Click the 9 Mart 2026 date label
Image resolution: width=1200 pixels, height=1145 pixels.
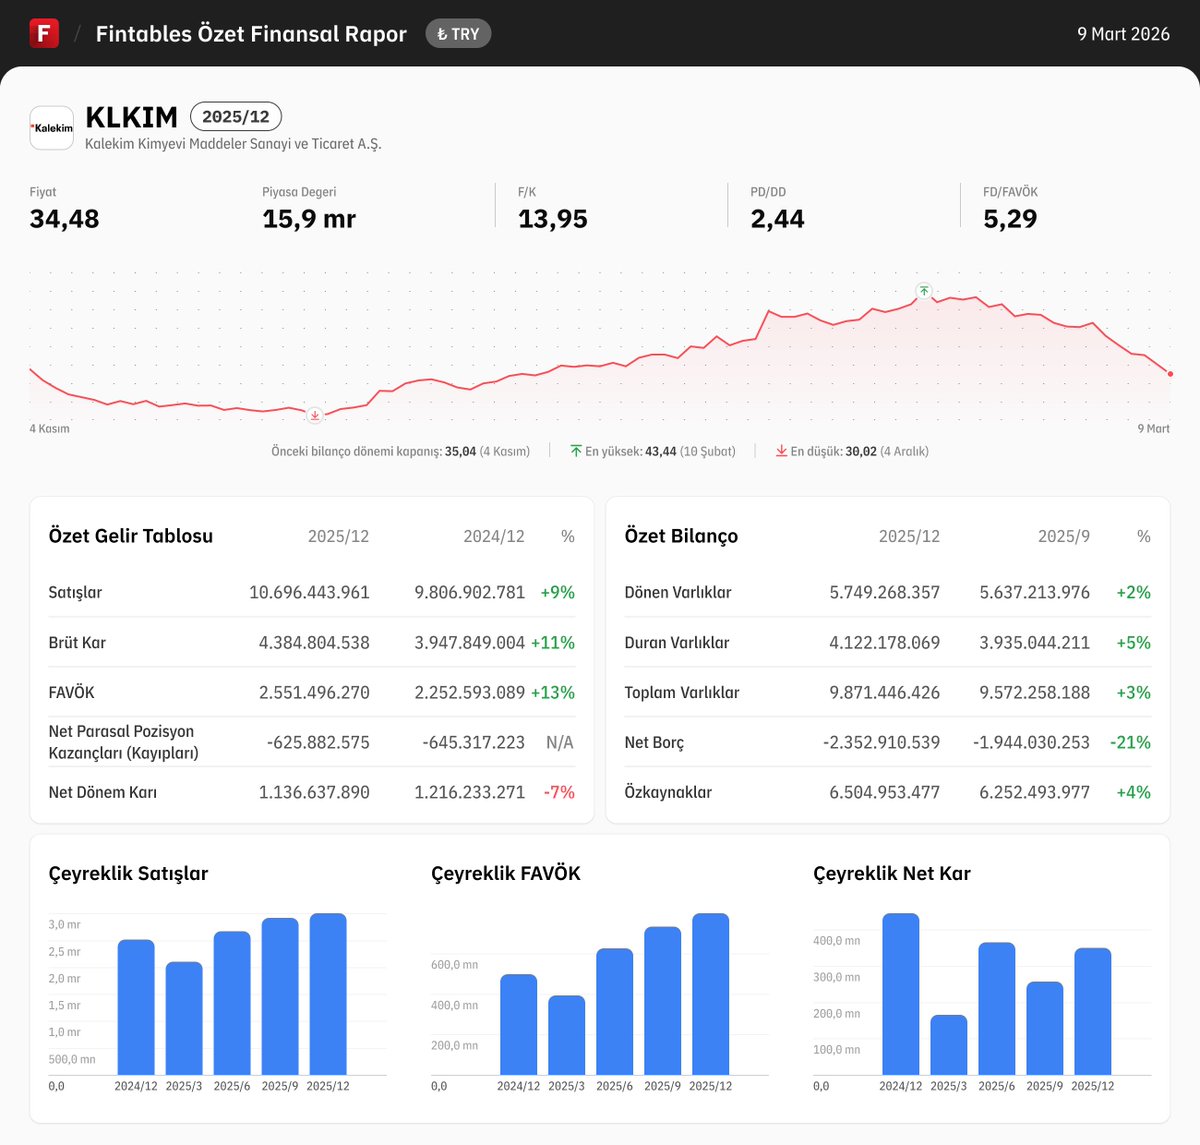[x=1123, y=33]
